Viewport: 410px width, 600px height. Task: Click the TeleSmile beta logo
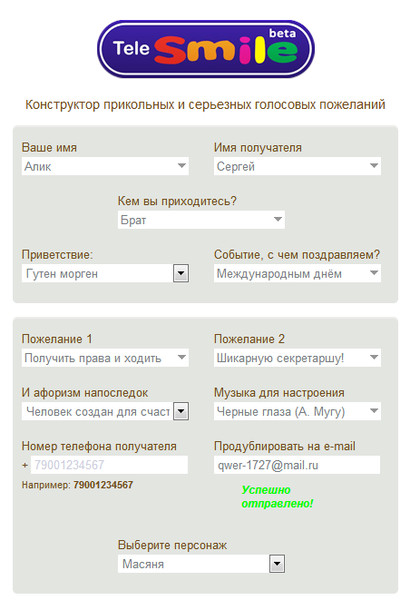tap(206, 49)
